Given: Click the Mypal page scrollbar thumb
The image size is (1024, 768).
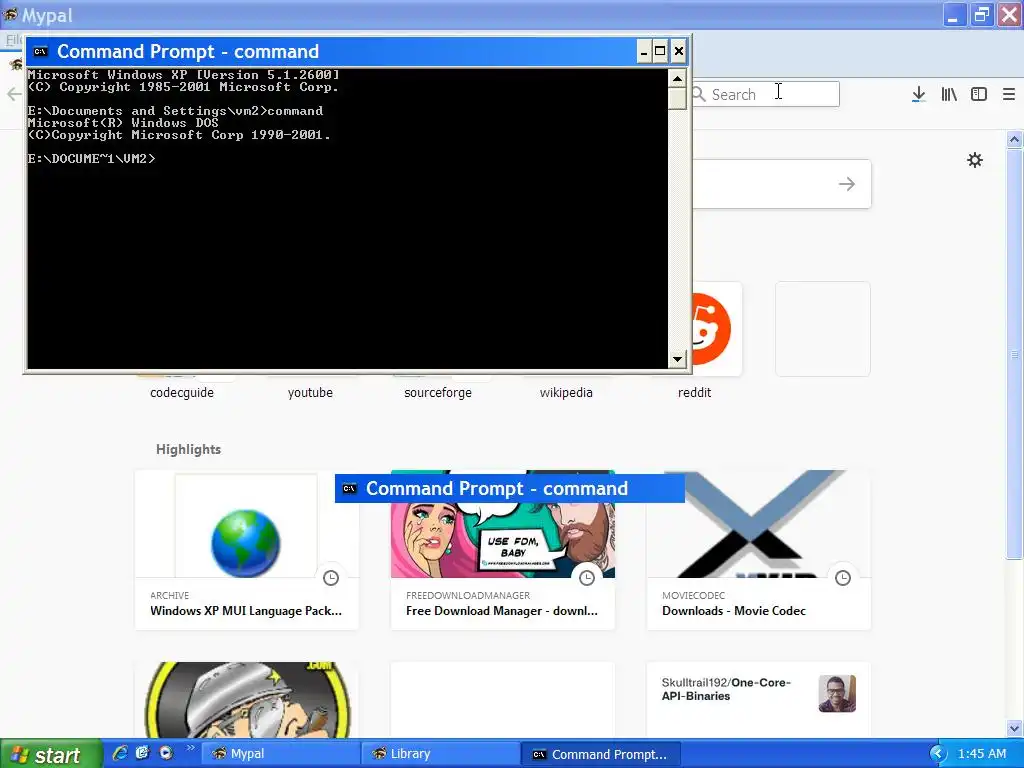Looking at the screenshot, I should 1014,354.
